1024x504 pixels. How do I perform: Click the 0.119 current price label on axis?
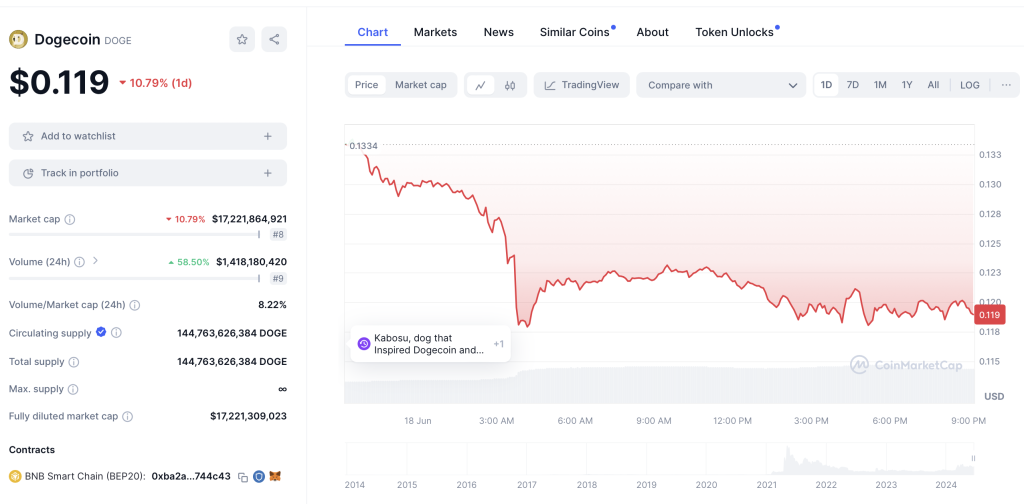click(987, 315)
